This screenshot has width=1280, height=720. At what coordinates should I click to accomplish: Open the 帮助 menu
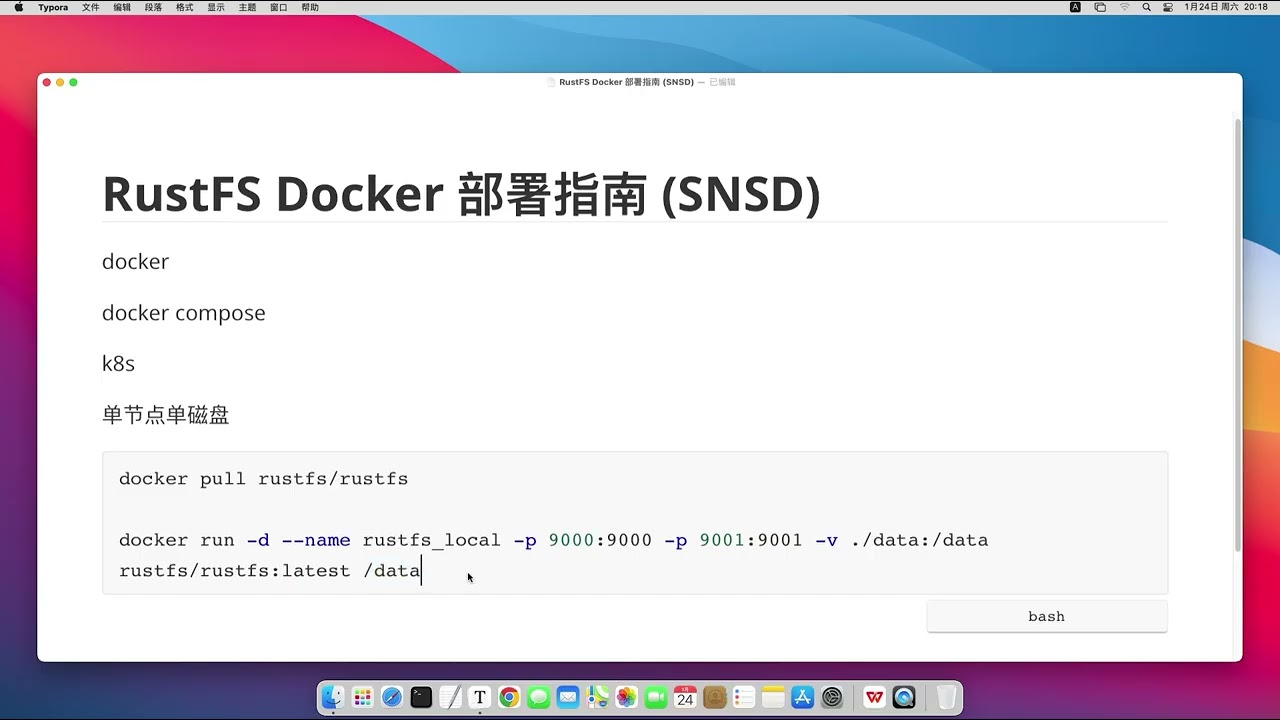click(x=310, y=7)
